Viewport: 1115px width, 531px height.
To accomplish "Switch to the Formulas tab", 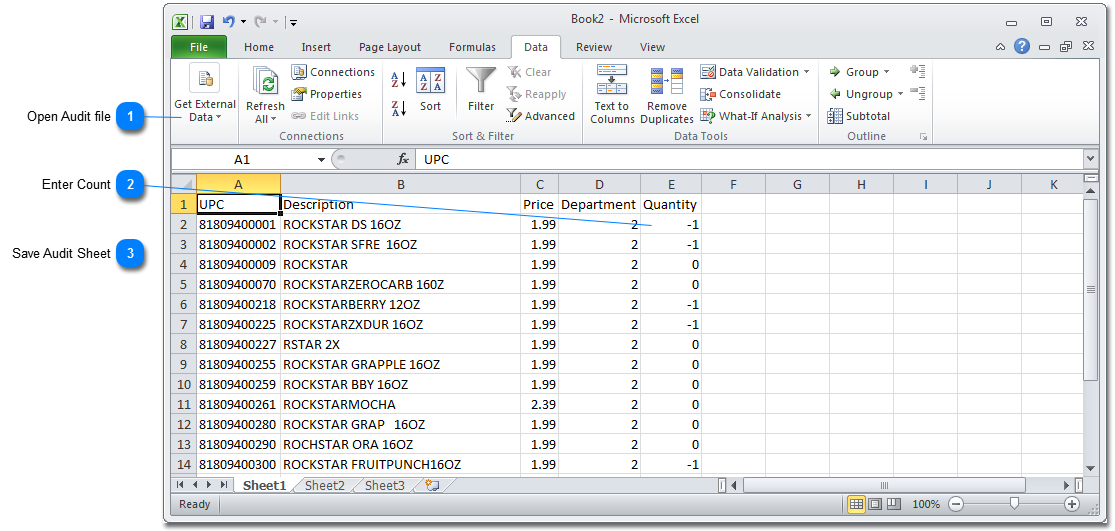I will (472, 47).
